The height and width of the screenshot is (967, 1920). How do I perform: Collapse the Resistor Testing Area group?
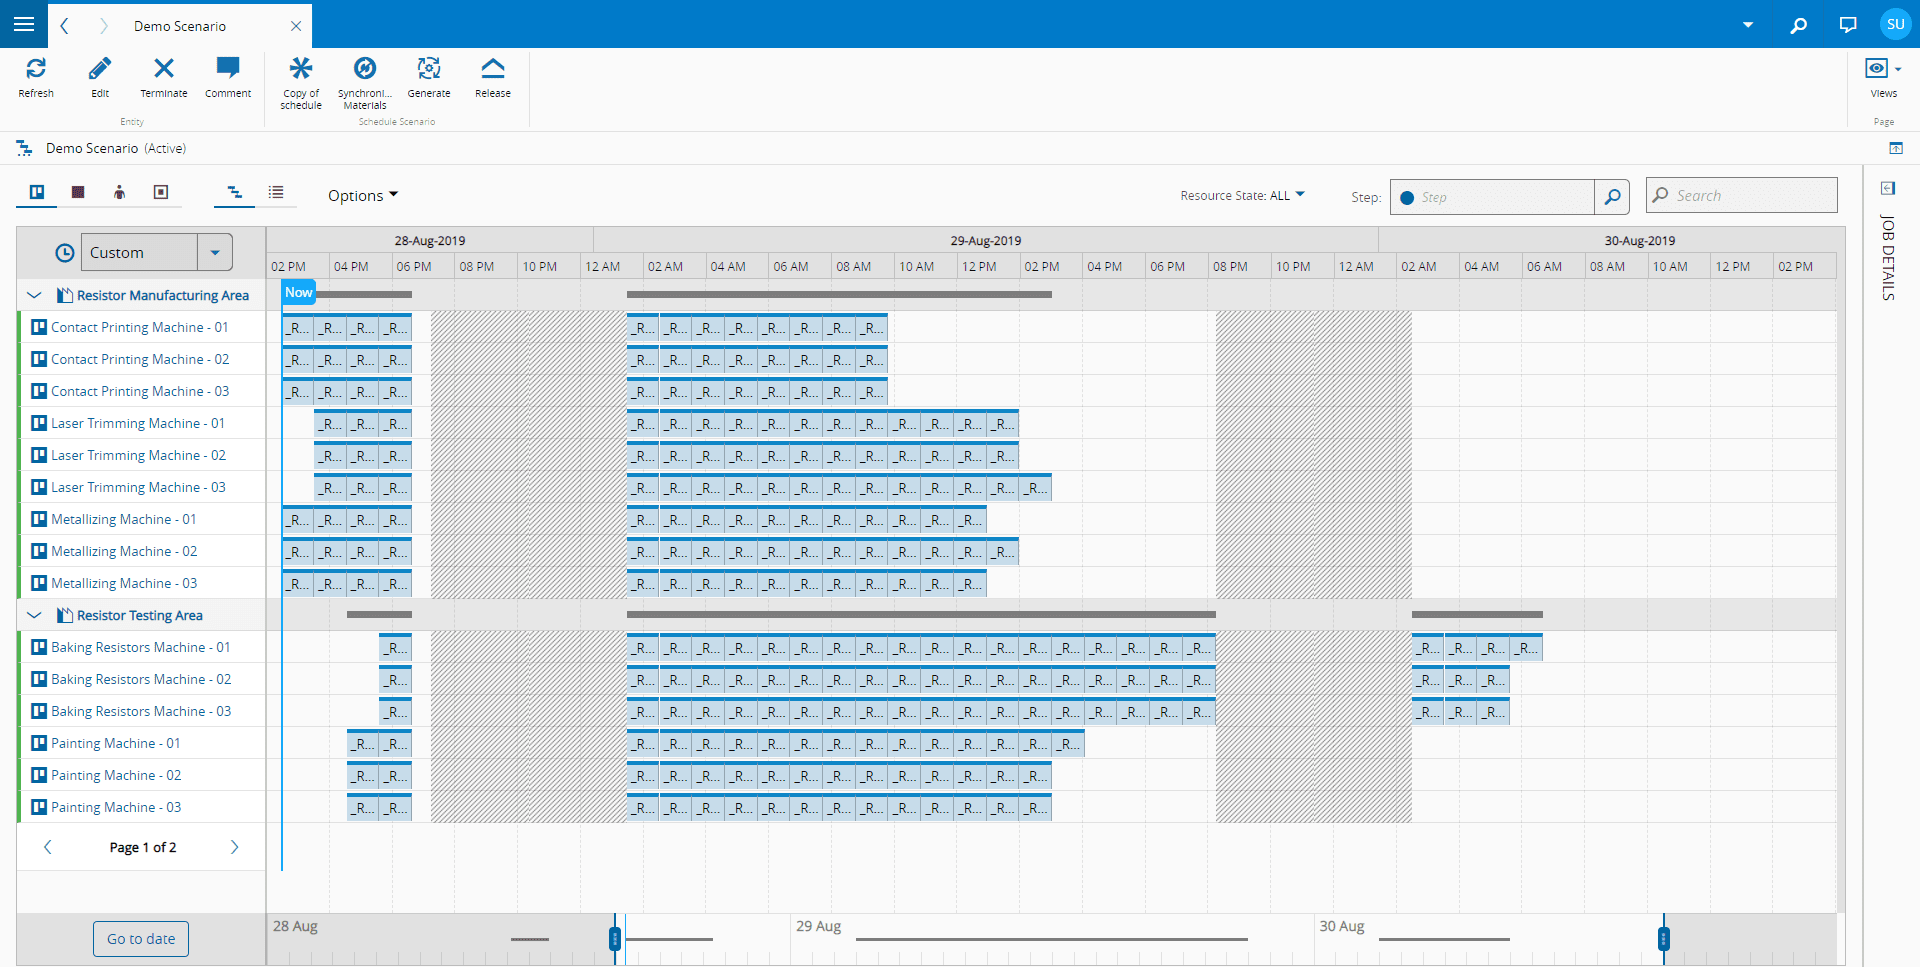35,615
